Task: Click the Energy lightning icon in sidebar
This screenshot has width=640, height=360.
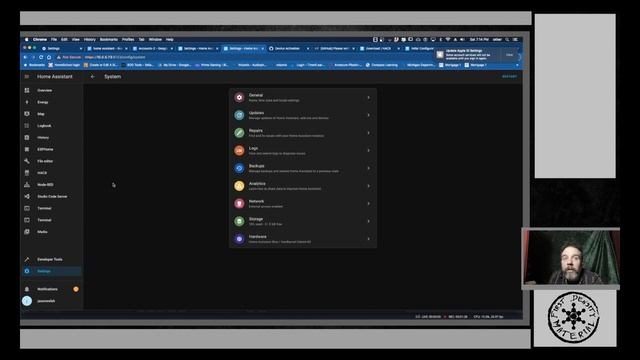Action: (27, 102)
